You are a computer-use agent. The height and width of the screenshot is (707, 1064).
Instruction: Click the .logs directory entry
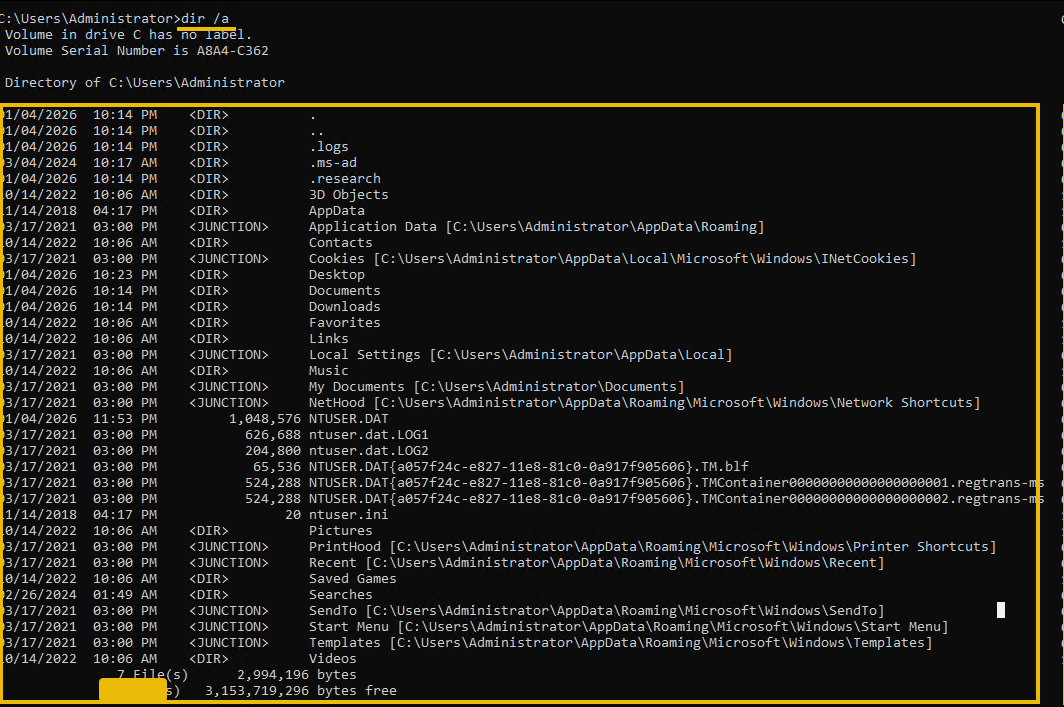coord(330,146)
